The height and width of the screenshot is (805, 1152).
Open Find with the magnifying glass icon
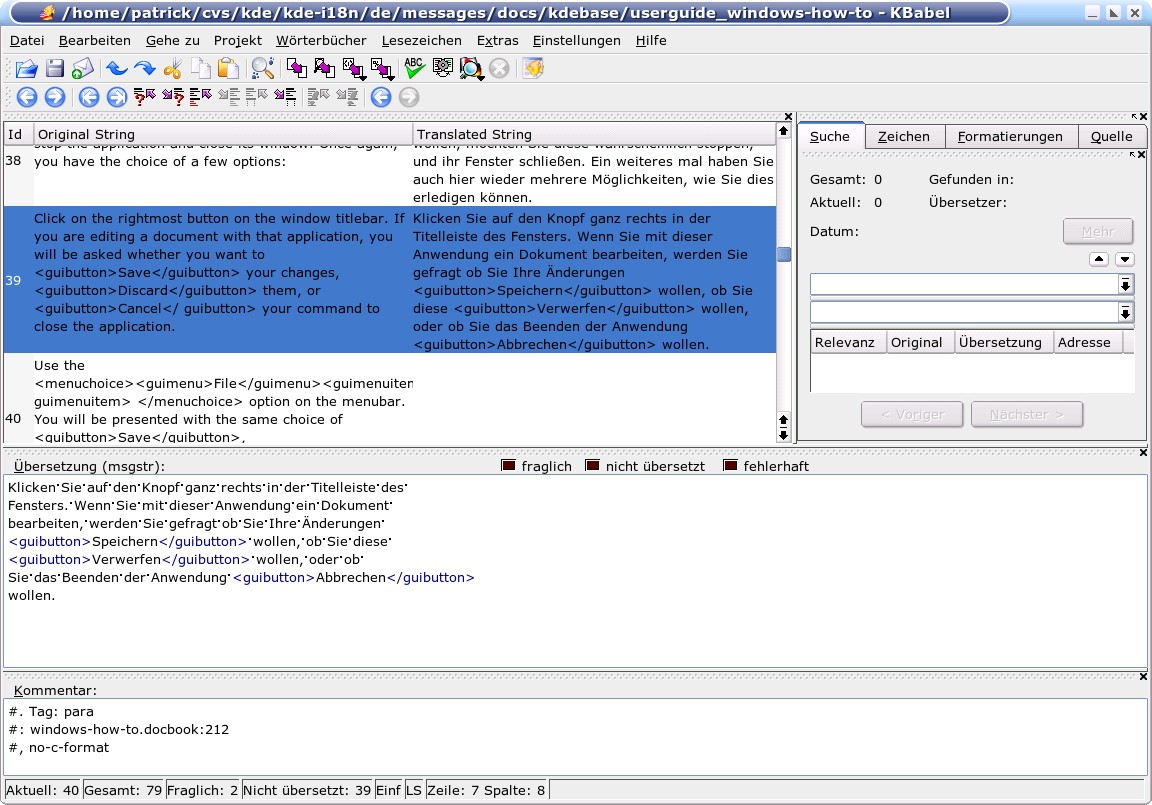coord(262,69)
